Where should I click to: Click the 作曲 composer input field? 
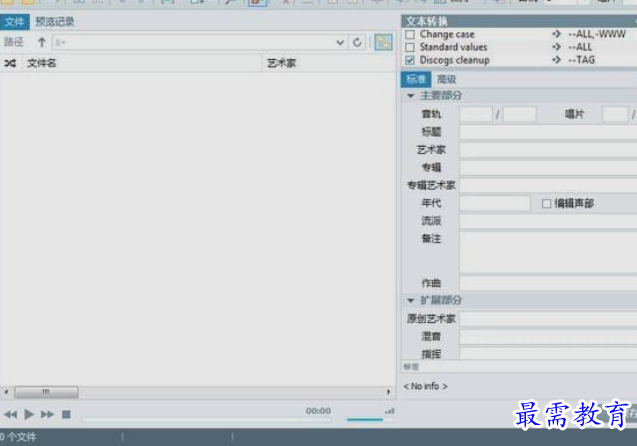click(548, 283)
